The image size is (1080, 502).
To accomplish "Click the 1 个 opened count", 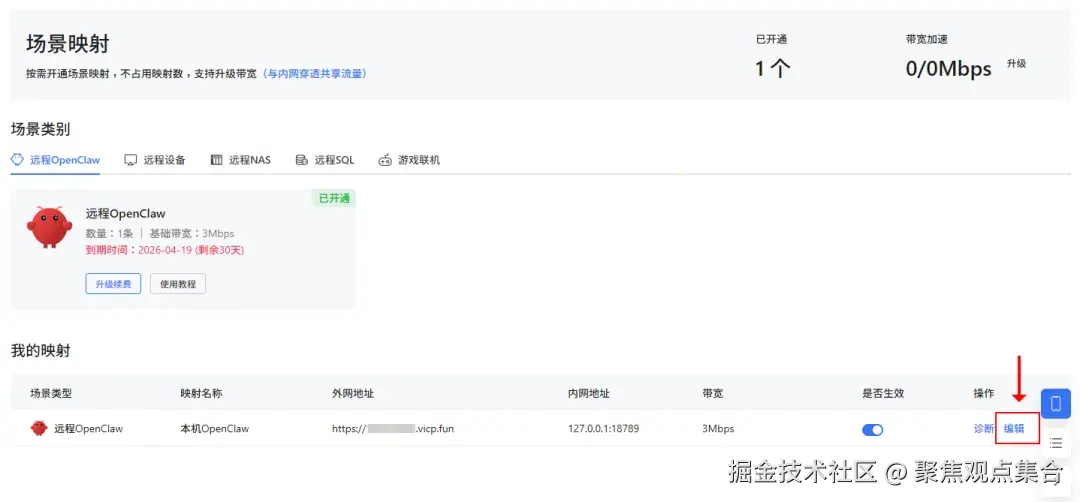I will pos(773,68).
